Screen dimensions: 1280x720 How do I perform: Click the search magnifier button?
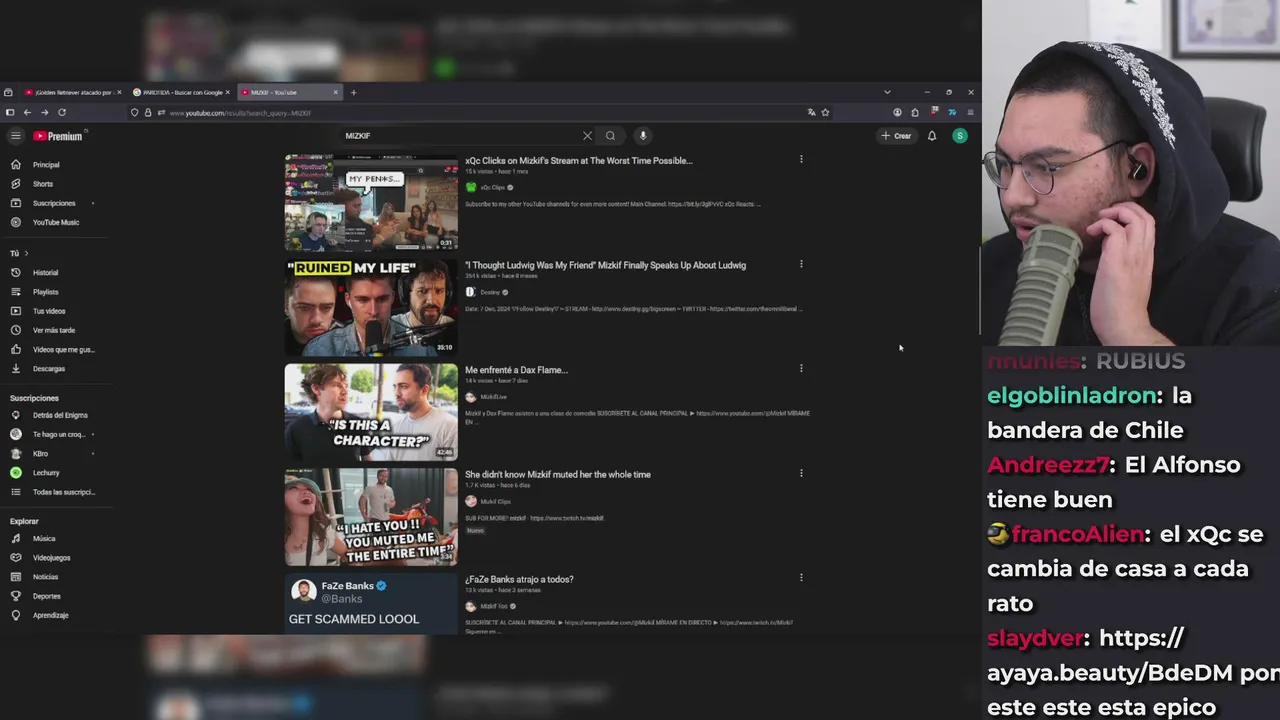click(x=610, y=136)
